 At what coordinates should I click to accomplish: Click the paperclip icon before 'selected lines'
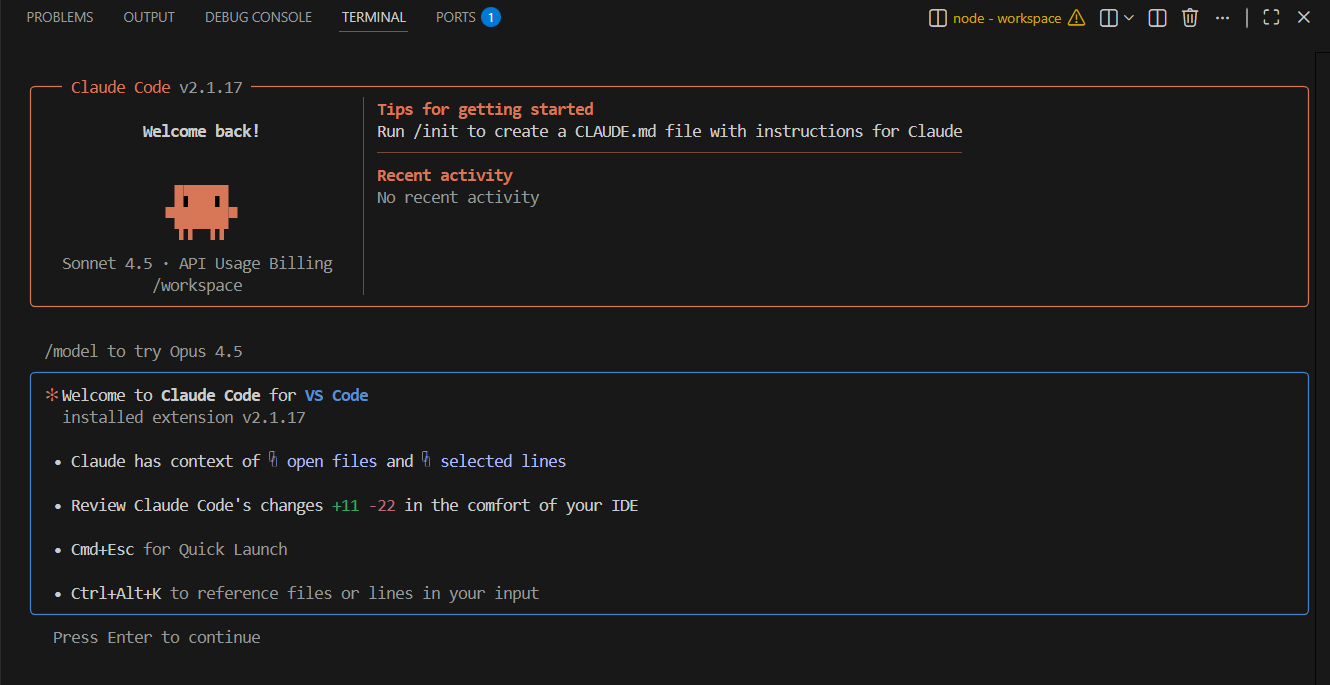click(426, 460)
